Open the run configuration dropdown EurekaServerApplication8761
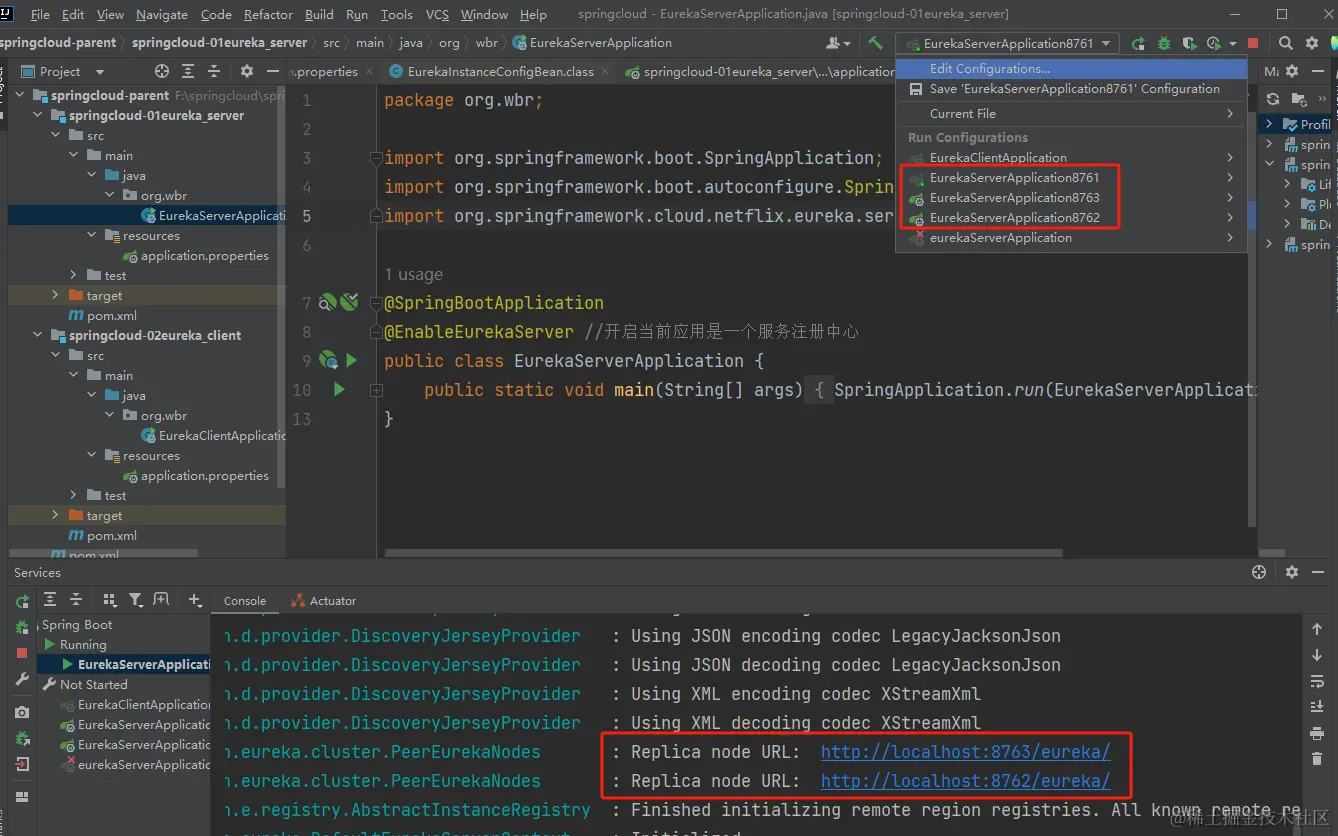The height and width of the screenshot is (836, 1338). tap(1007, 43)
